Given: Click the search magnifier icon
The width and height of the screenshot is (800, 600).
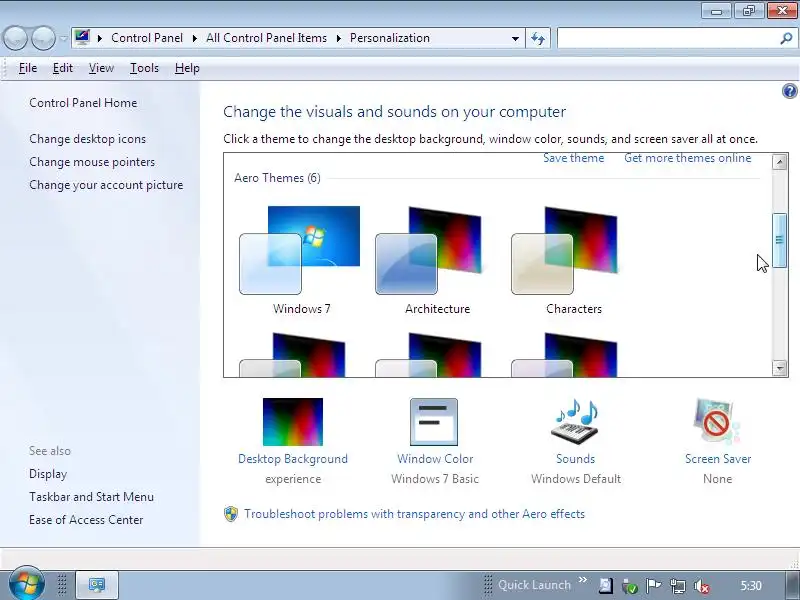Looking at the screenshot, I should click(786, 38).
